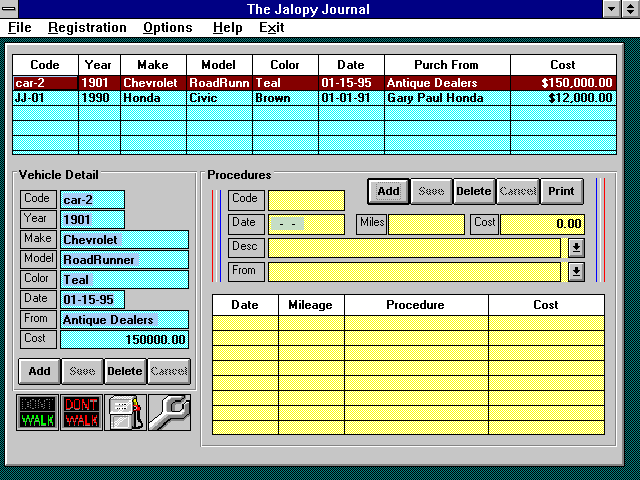Click the procedure Code input field
640x480 pixels.
(306, 200)
